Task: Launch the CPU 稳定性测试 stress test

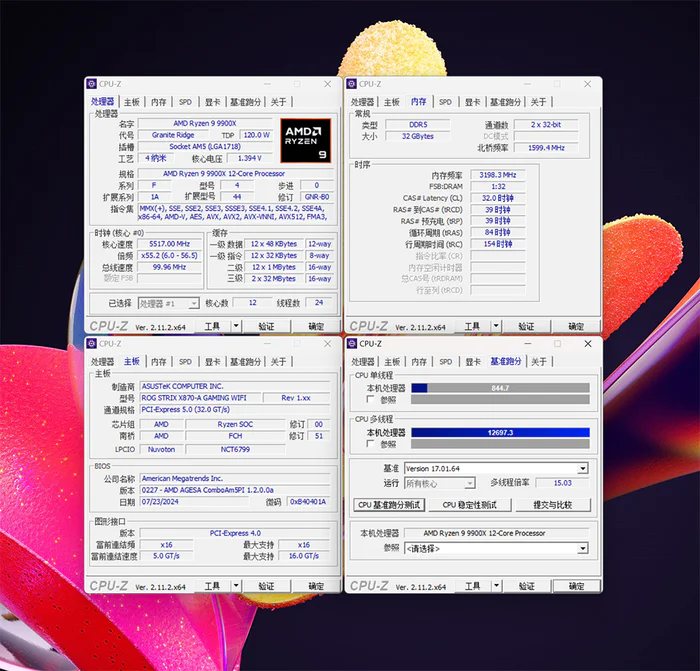Action: [470, 505]
